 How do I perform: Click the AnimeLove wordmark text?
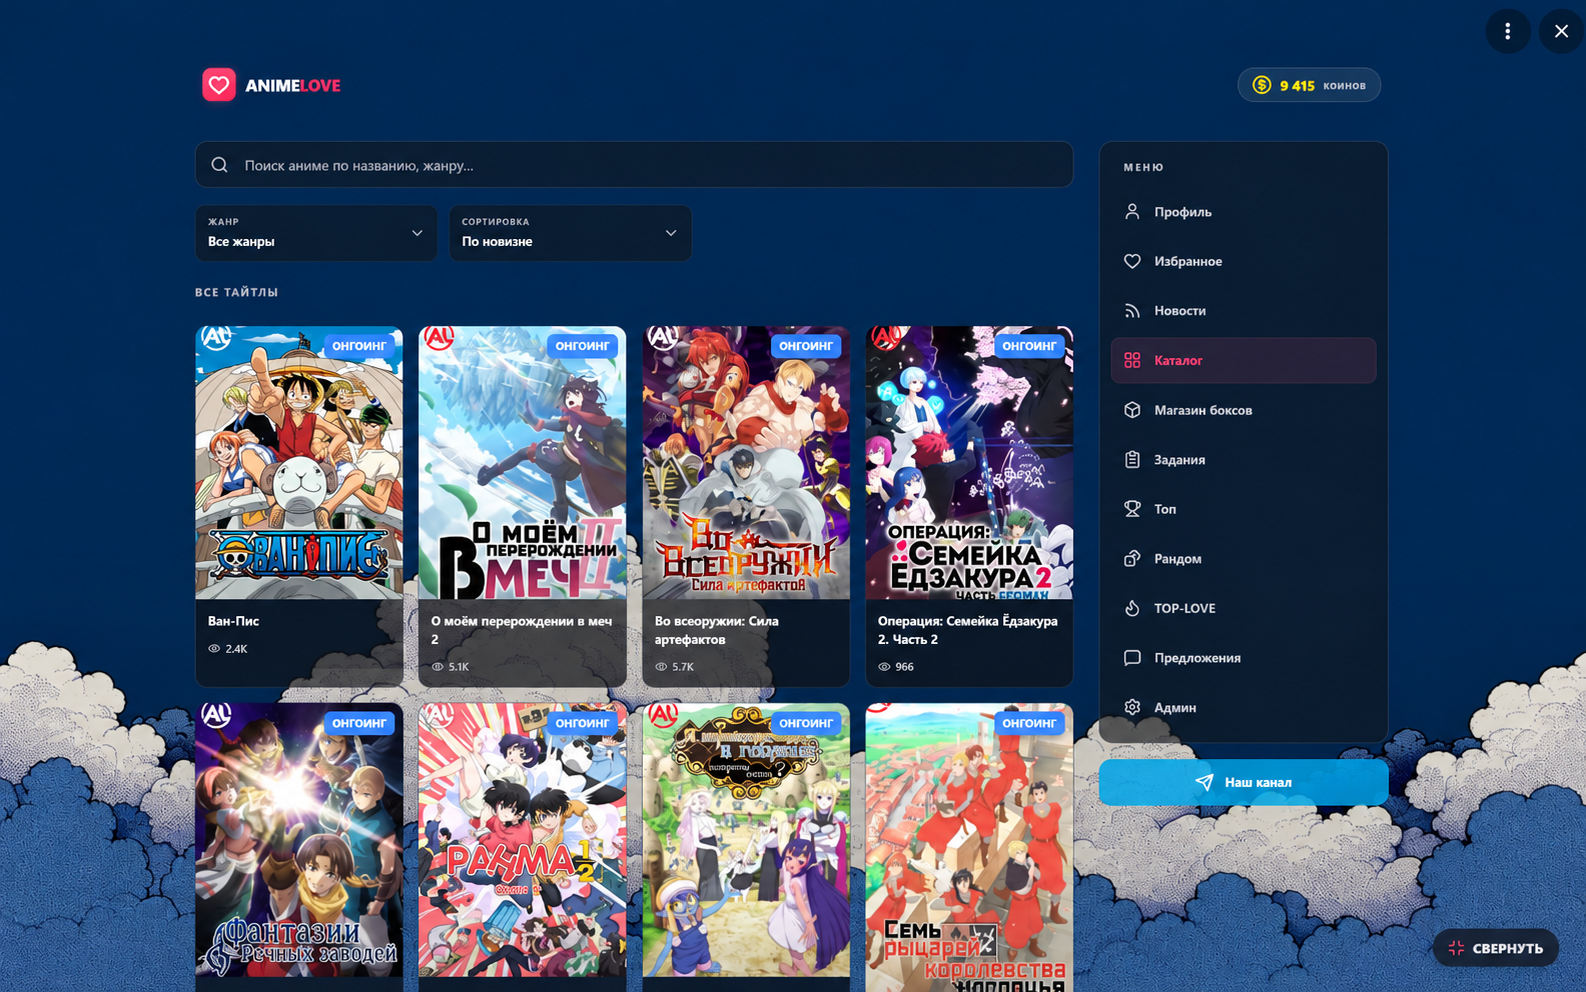(x=293, y=86)
